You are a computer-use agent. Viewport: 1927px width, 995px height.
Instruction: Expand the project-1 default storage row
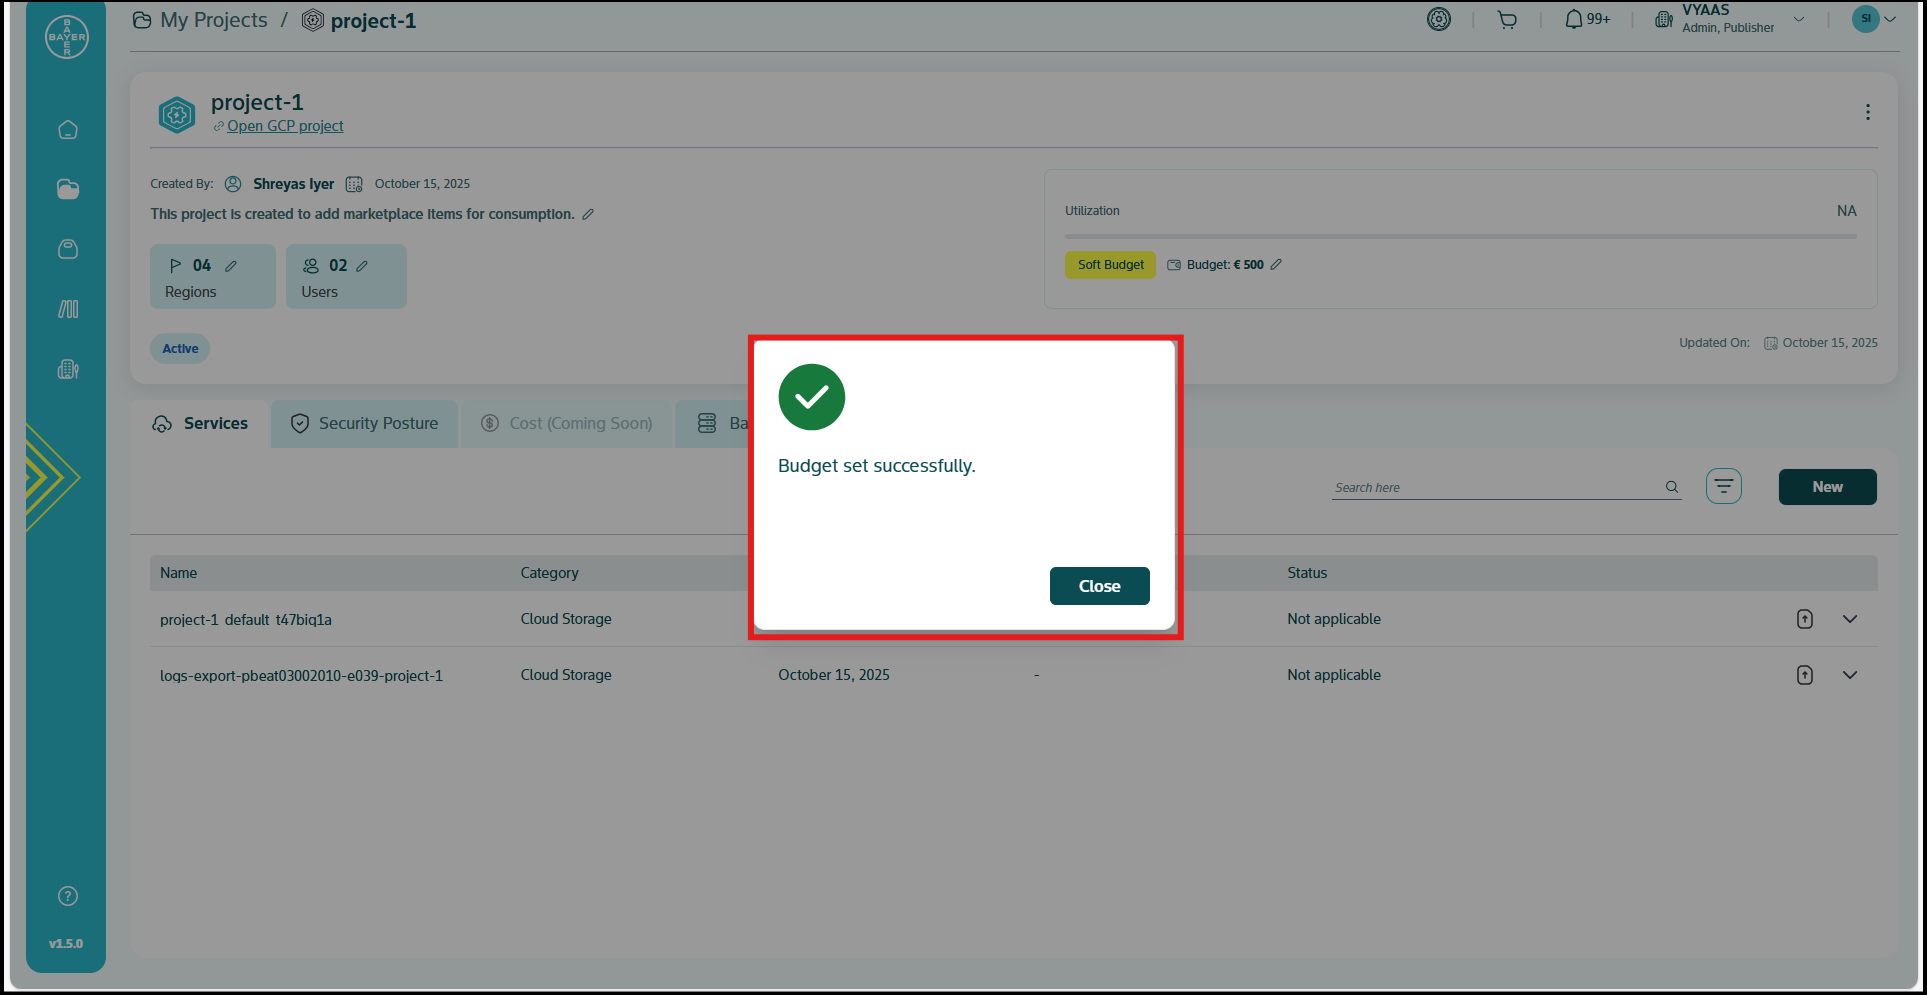[1849, 619]
